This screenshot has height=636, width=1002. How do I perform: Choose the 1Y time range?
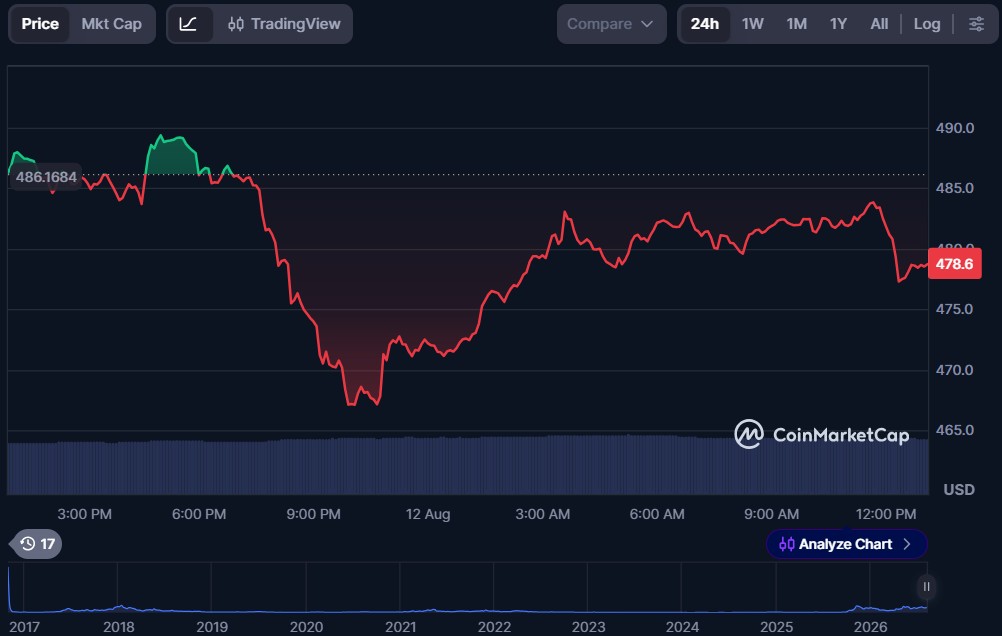point(838,24)
